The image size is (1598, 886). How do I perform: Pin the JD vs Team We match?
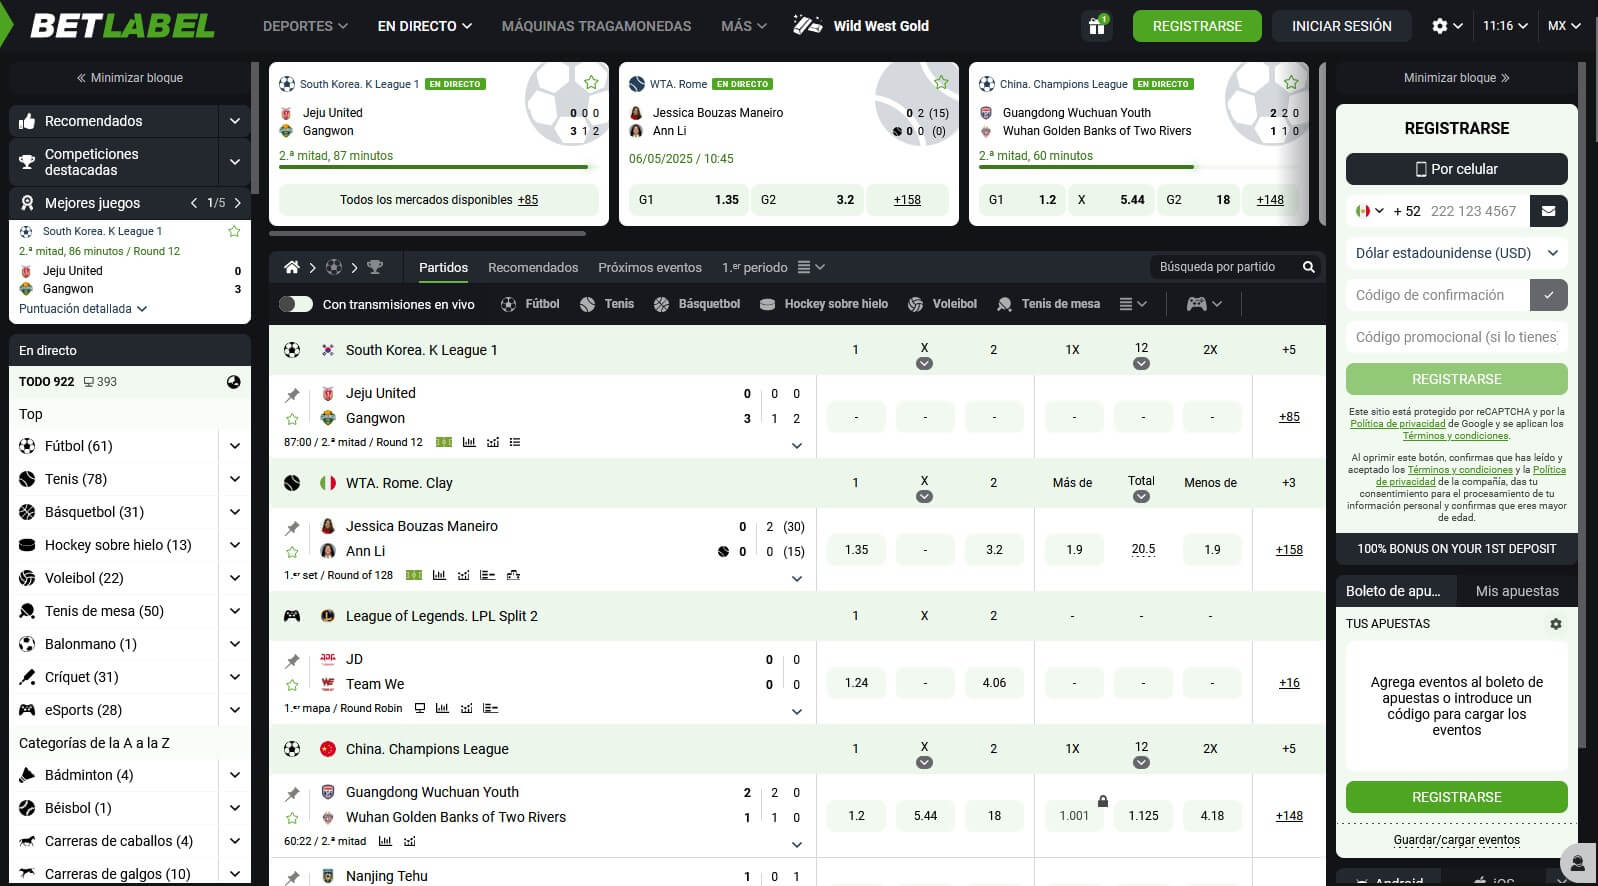(292, 661)
